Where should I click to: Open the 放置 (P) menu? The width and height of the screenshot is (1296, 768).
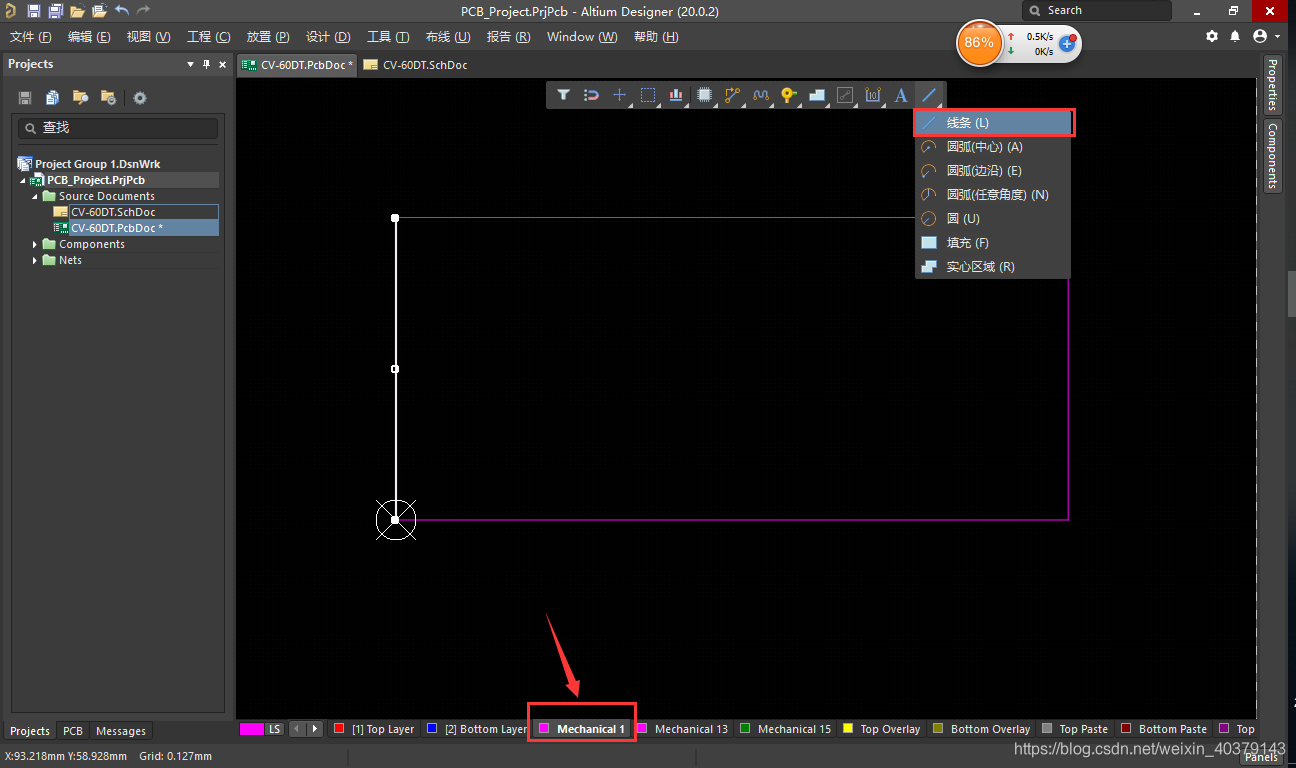coord(268,36)
